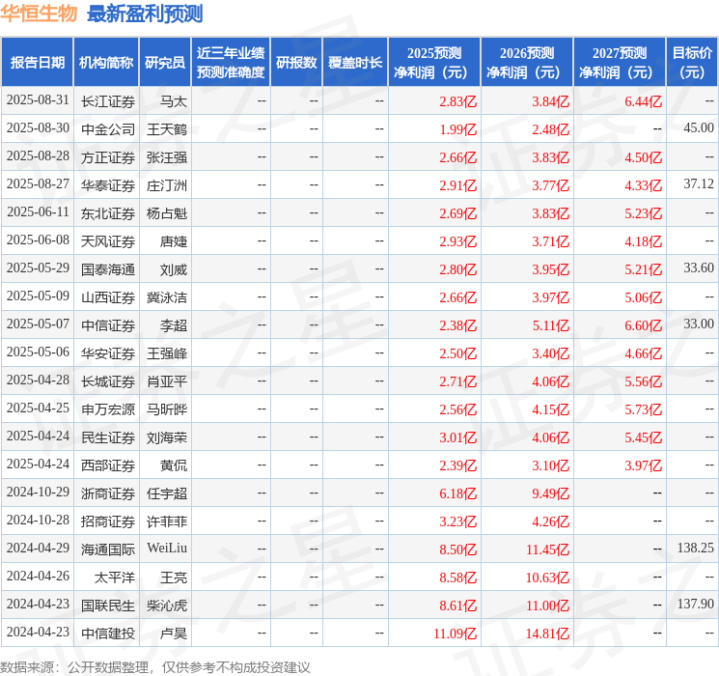Click the 最新盈利预测 heading
The height and width of the screenshot is (676, 719).
pyautogui.click(x=145, y=14)
